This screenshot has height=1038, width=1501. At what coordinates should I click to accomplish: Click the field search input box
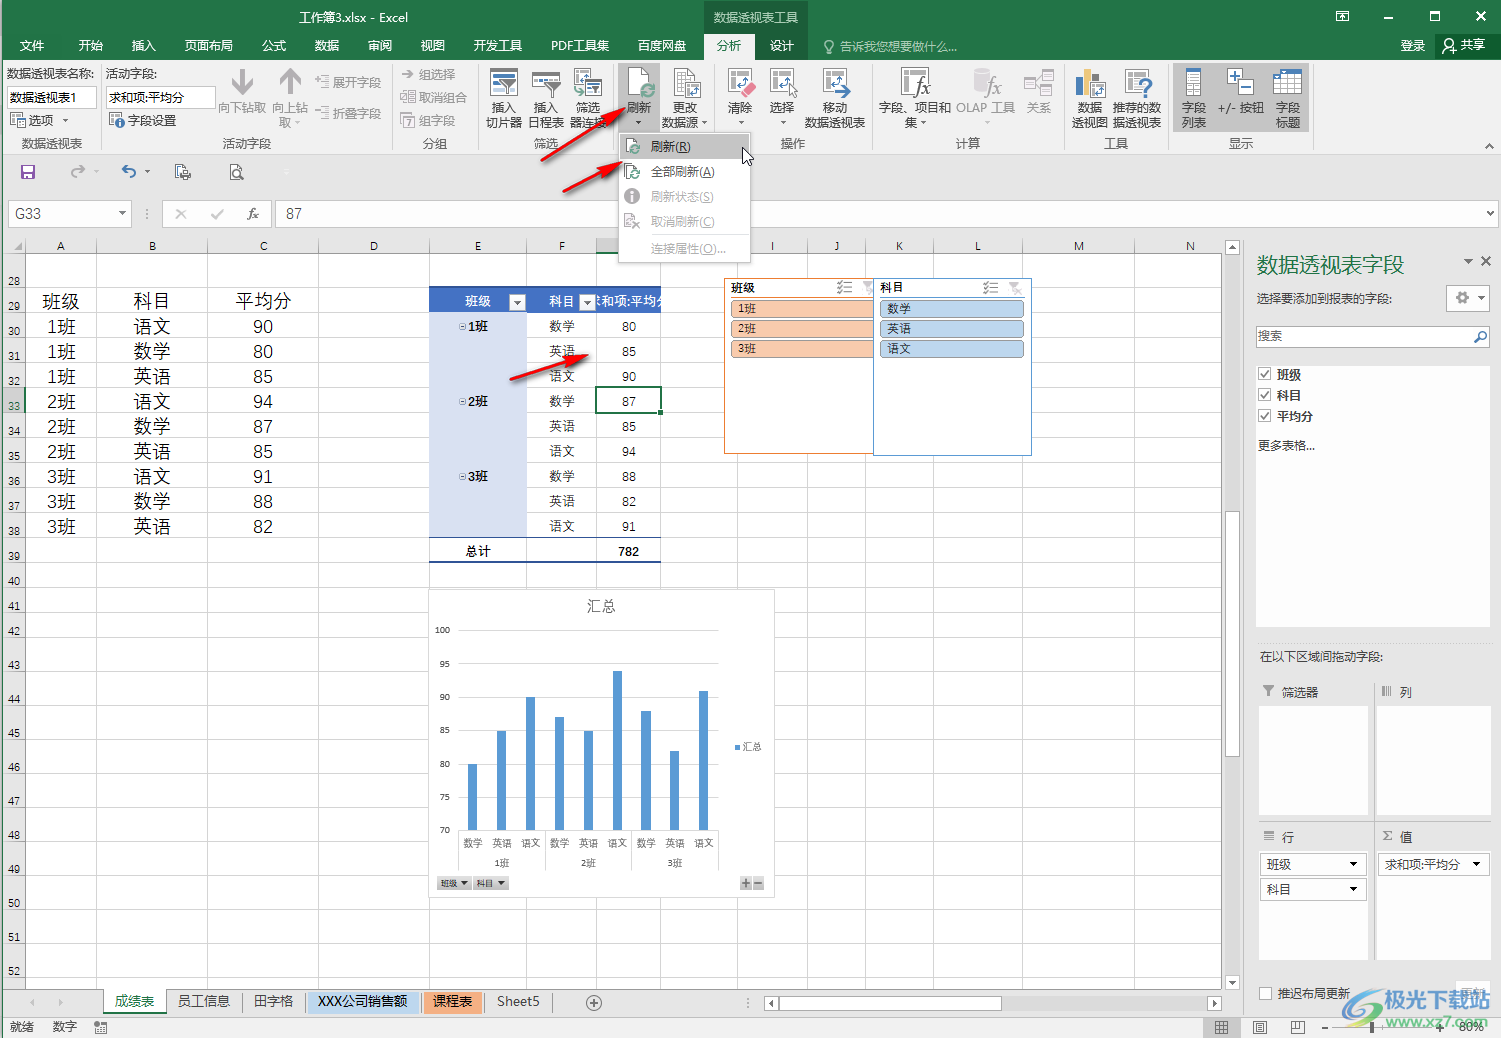click(1372, 337)
